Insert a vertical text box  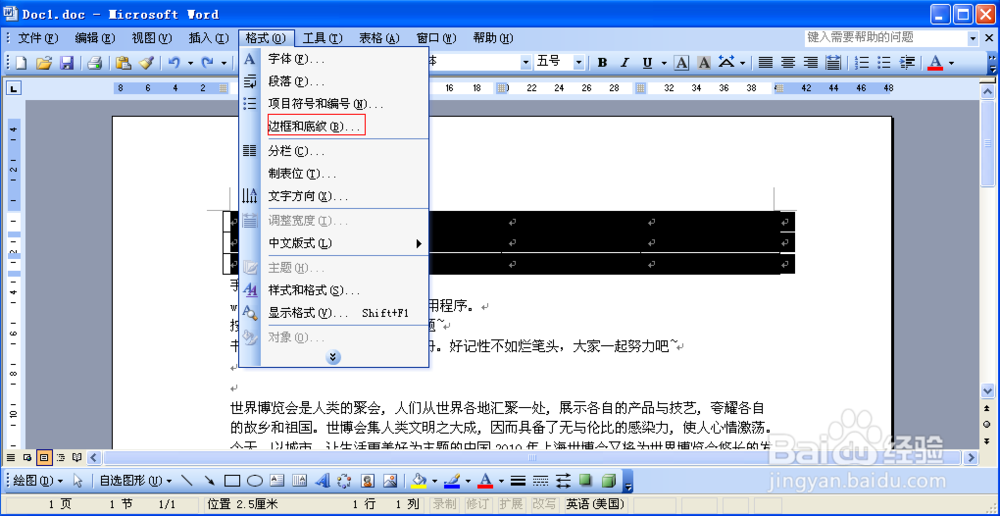click(299, 480)
